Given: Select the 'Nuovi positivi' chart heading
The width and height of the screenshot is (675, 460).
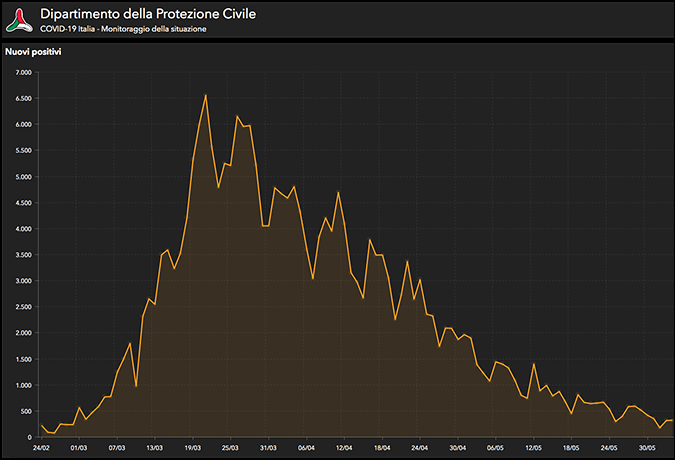Looking at the screenshot, I should [33, 51].
